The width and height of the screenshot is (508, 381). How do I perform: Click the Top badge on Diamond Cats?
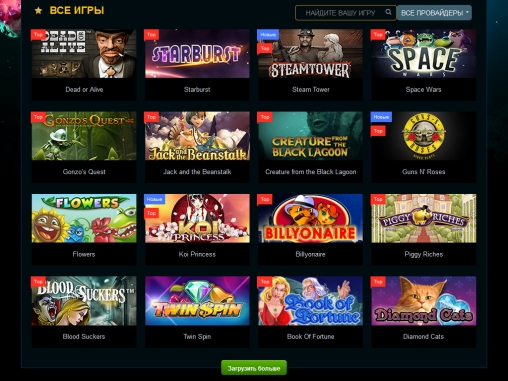(378, 282)
